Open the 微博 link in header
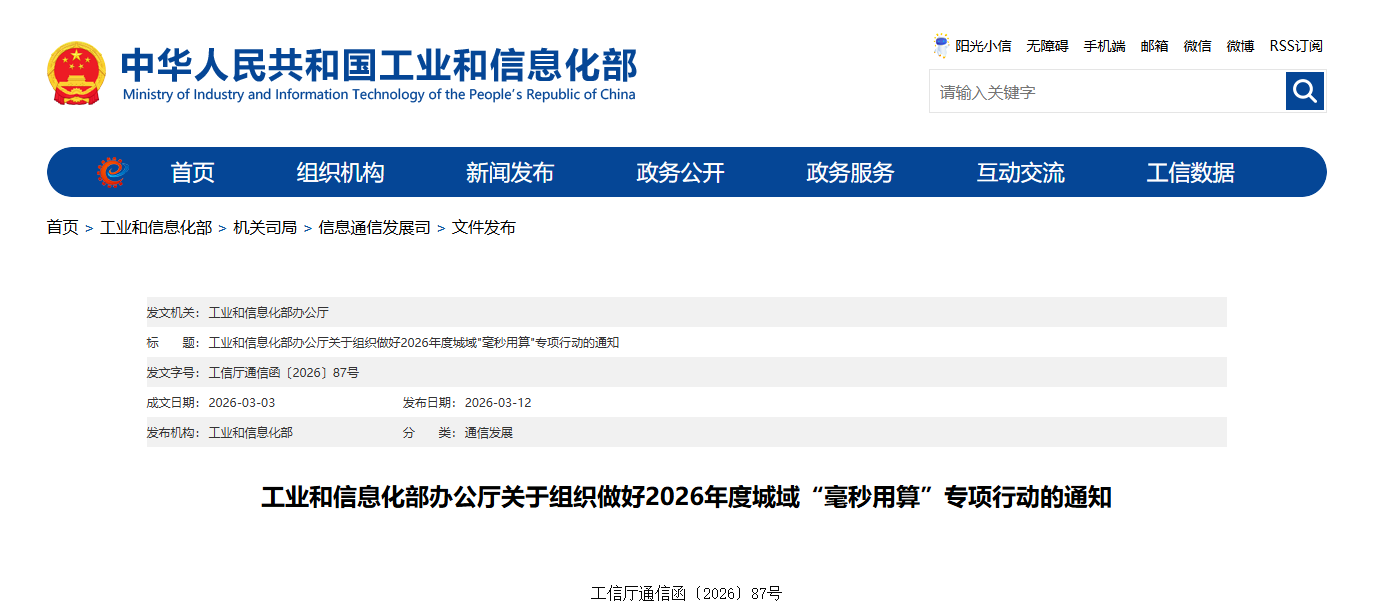The image size is (1378, 611). pyautogui.click(x=1240, y=46)
